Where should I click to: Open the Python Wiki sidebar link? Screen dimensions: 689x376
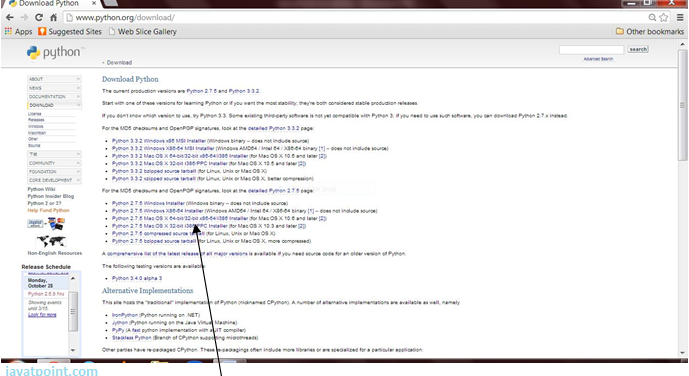[x=42, y=189]
